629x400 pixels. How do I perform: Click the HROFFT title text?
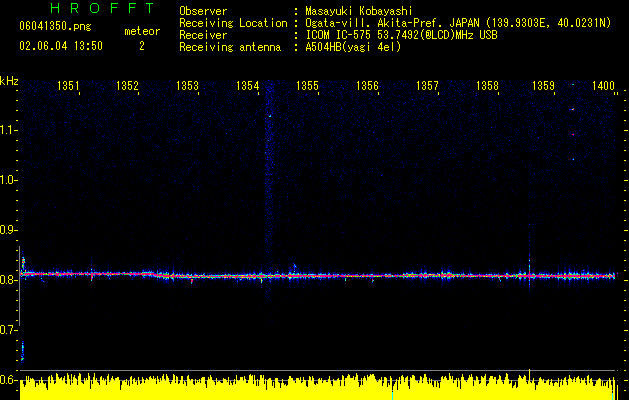click(103, 8)
